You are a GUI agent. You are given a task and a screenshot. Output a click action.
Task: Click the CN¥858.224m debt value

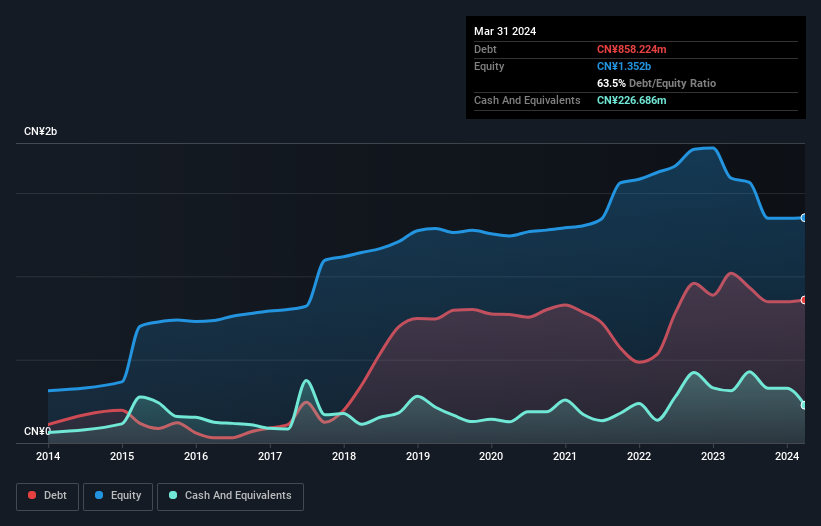(x=631, y=49)
